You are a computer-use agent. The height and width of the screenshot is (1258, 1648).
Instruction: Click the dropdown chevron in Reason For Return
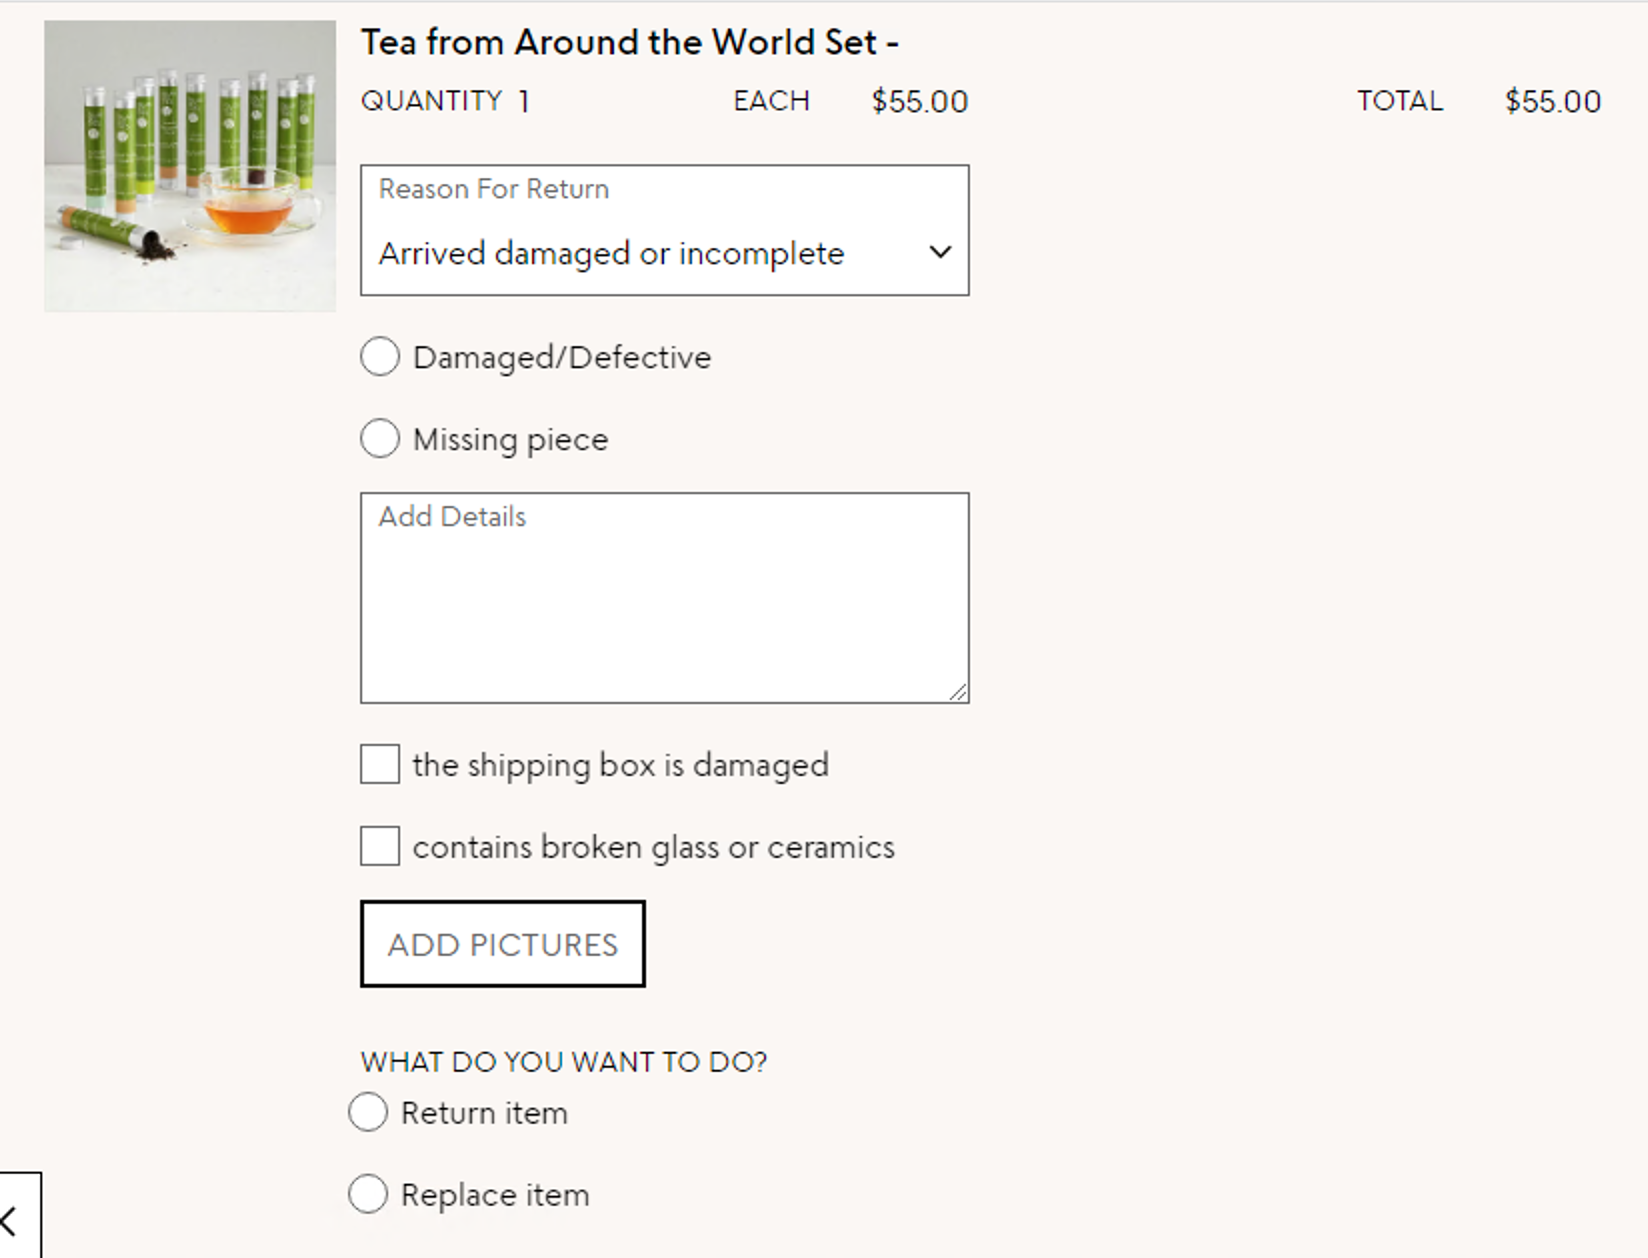(940, 252)
